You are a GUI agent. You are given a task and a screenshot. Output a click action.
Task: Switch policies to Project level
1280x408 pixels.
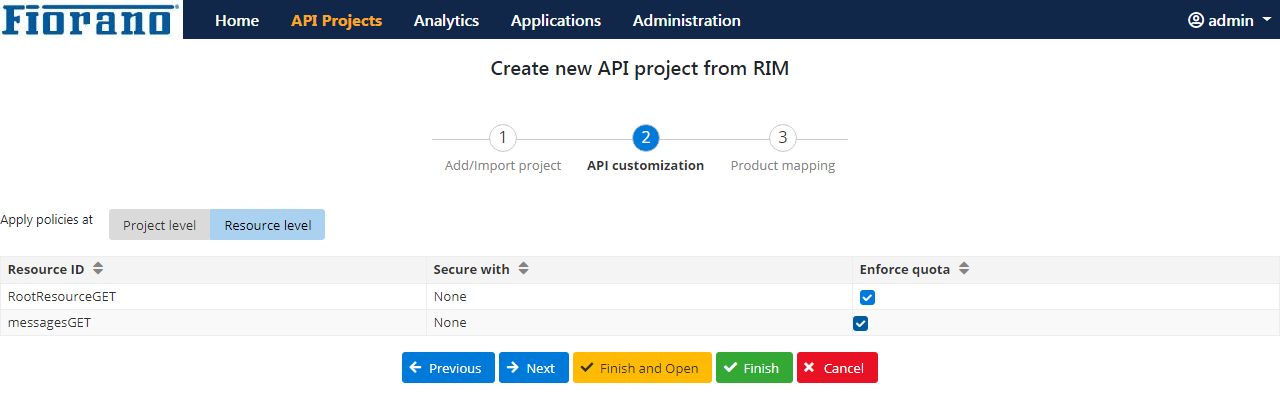159,225
